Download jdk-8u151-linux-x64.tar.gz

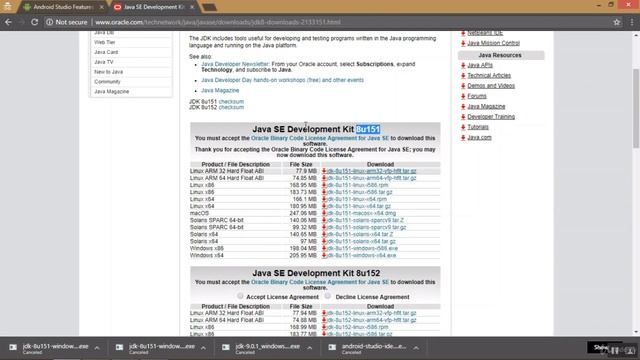click(x=359, y=206)
